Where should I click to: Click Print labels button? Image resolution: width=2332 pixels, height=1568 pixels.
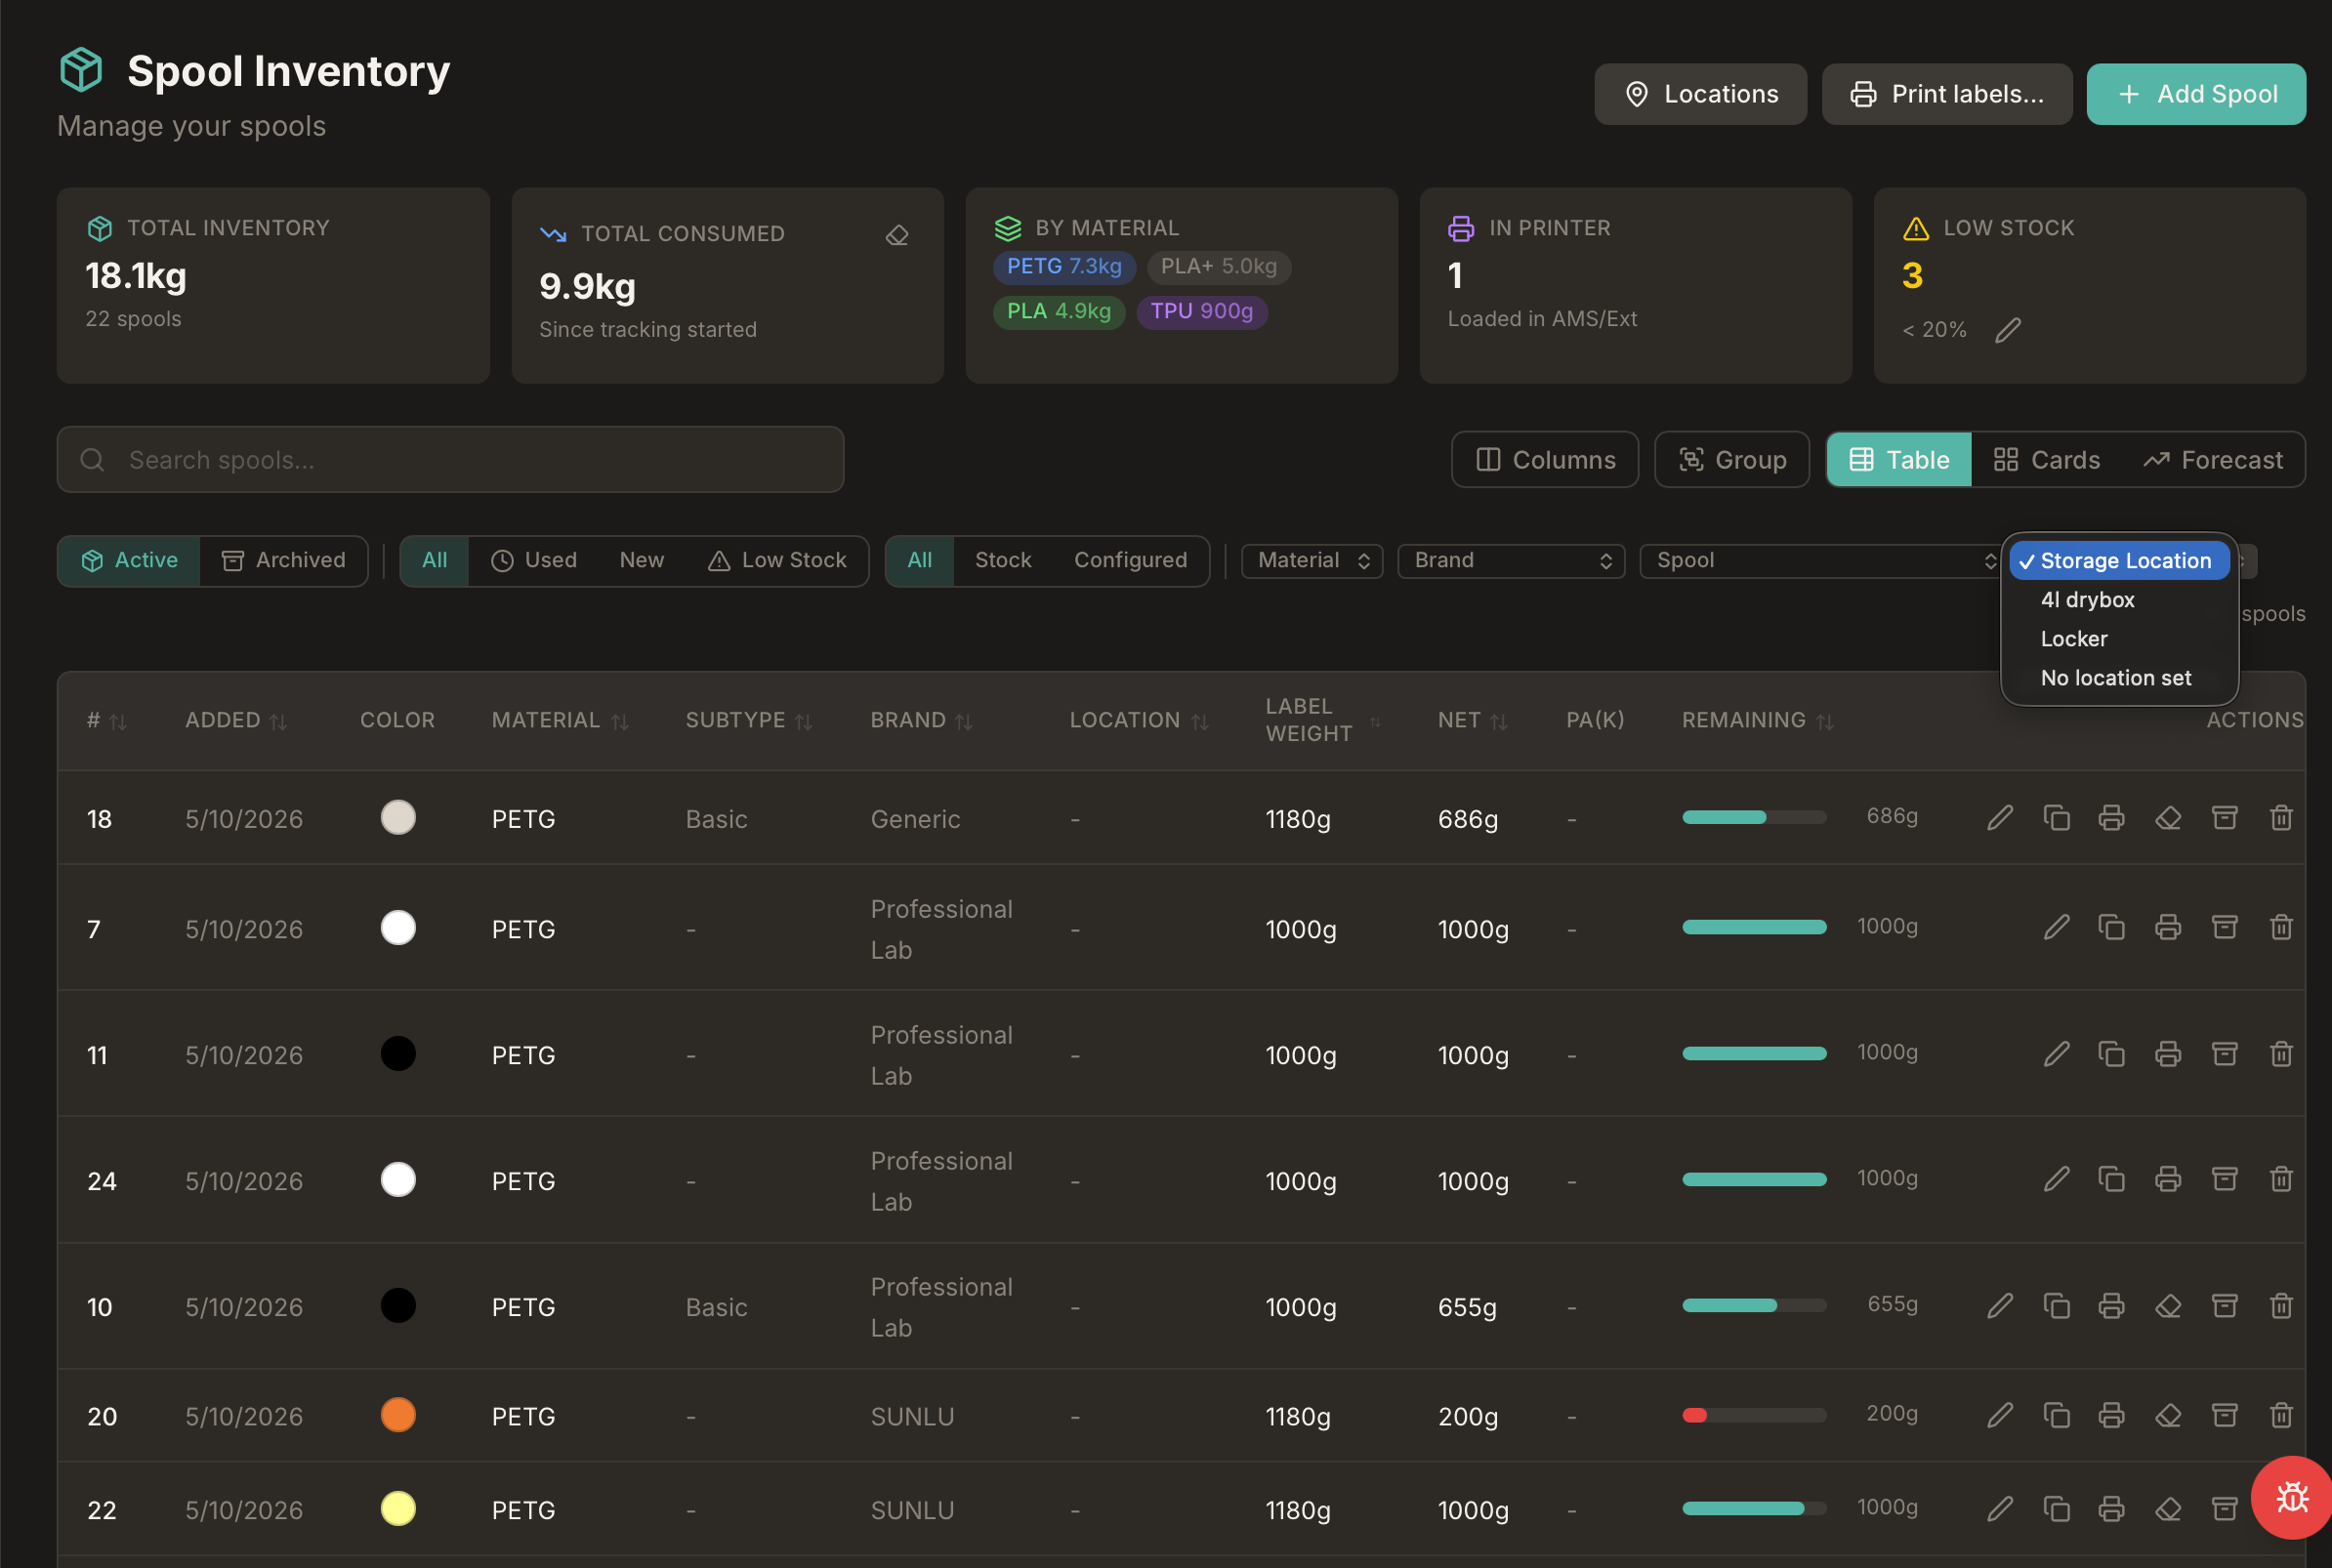pos(1946,94)
